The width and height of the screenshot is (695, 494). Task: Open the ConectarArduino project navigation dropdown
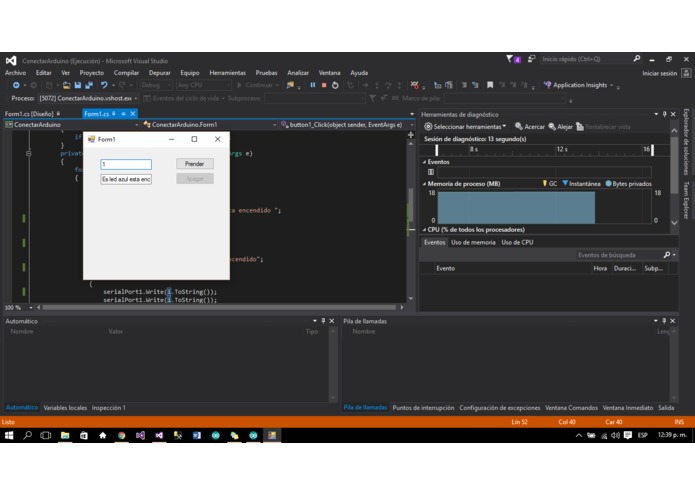click(x=72, y=125)
